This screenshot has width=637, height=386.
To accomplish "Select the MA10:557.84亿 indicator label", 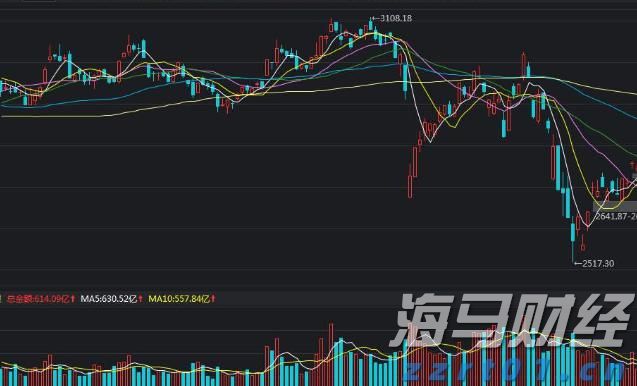I will [x=182, y=299].
